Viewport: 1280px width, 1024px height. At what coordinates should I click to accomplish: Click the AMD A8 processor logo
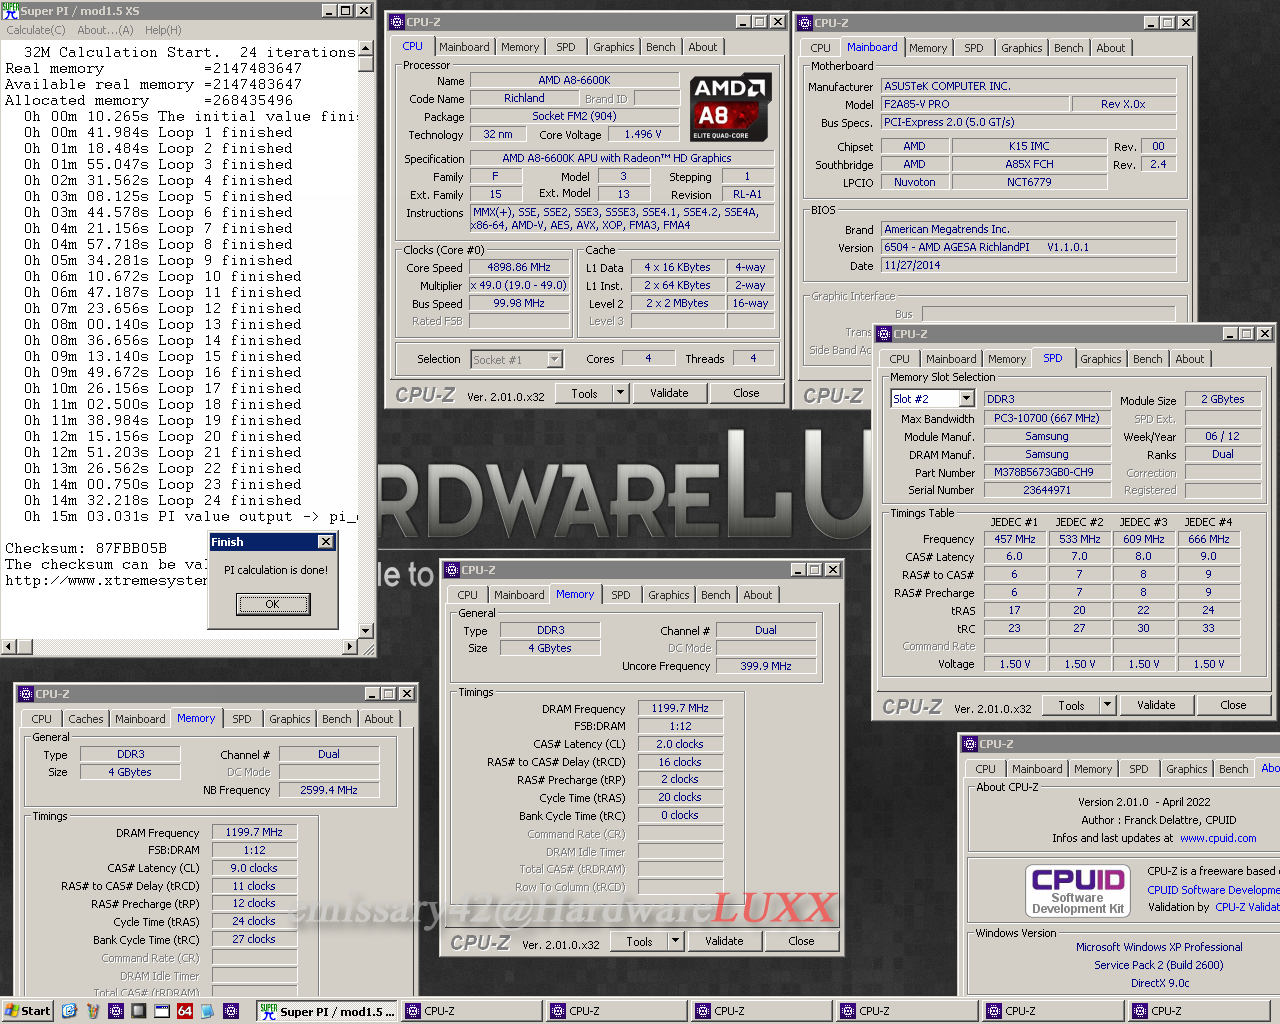[730, 107]
